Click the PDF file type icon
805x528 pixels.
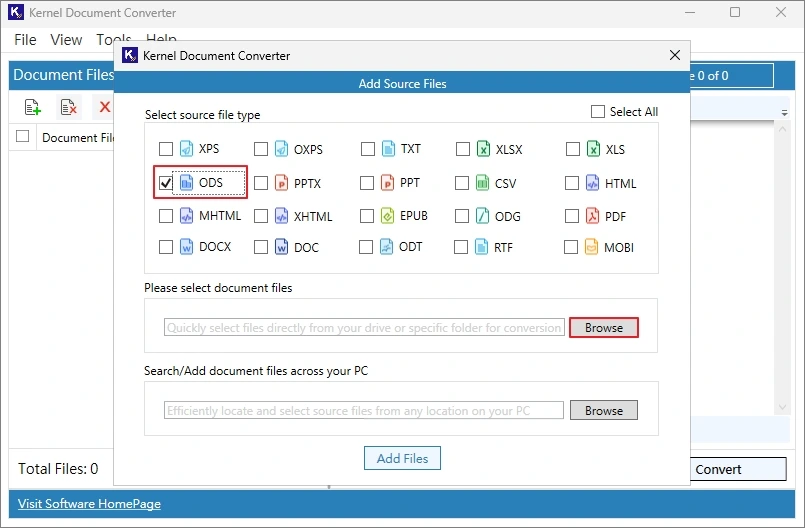pos(592,216)
